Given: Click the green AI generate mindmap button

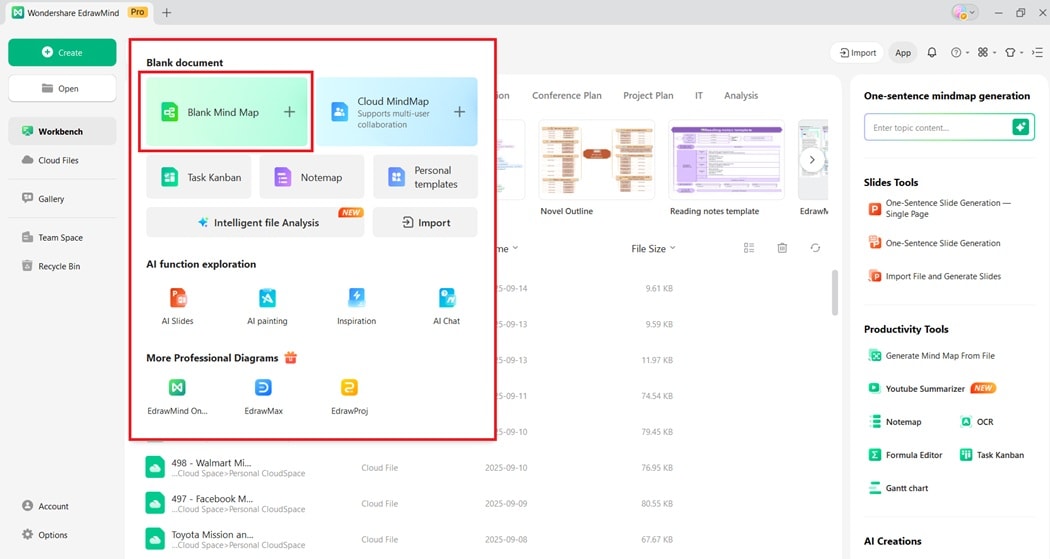Looking at the screenshot, I should tap(1021, 127).
